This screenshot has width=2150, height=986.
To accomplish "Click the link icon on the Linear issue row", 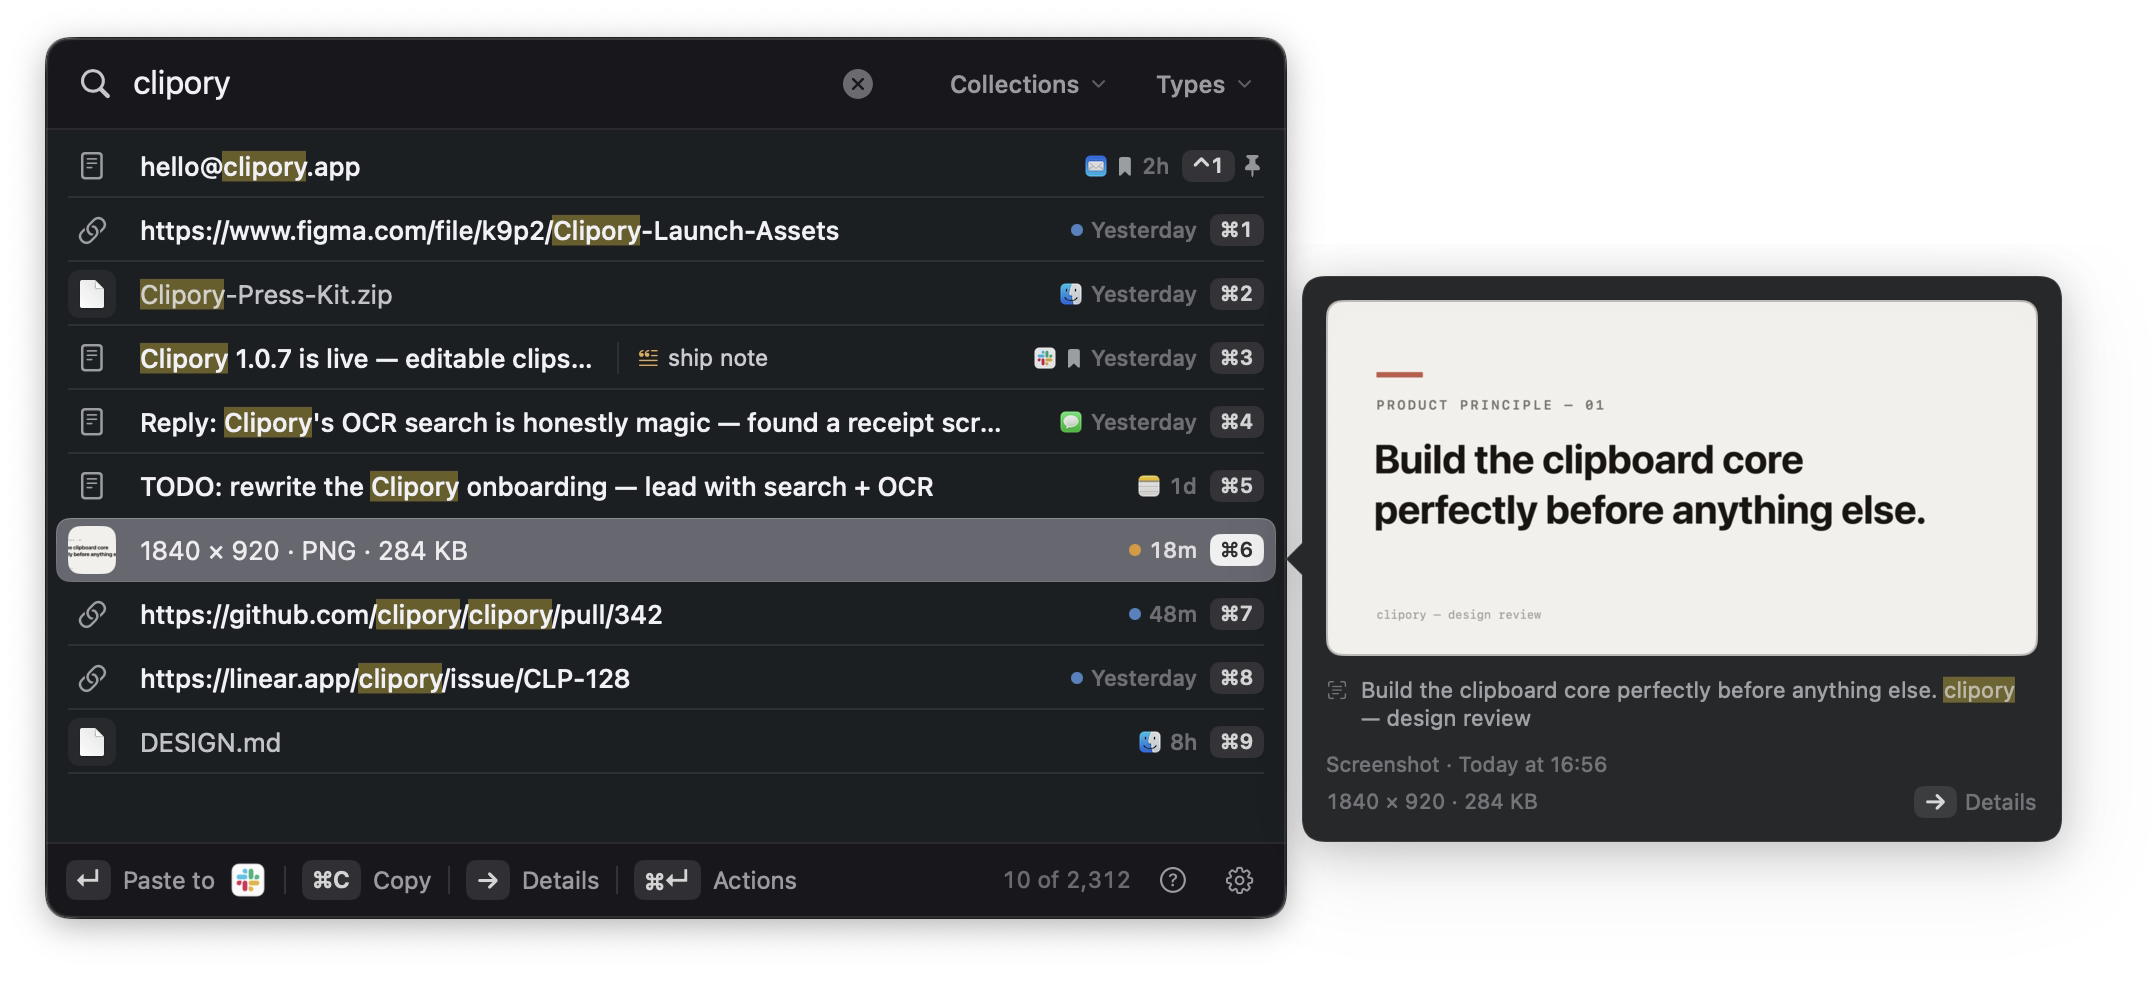I will pyautogui.click(x=92, y=678).
